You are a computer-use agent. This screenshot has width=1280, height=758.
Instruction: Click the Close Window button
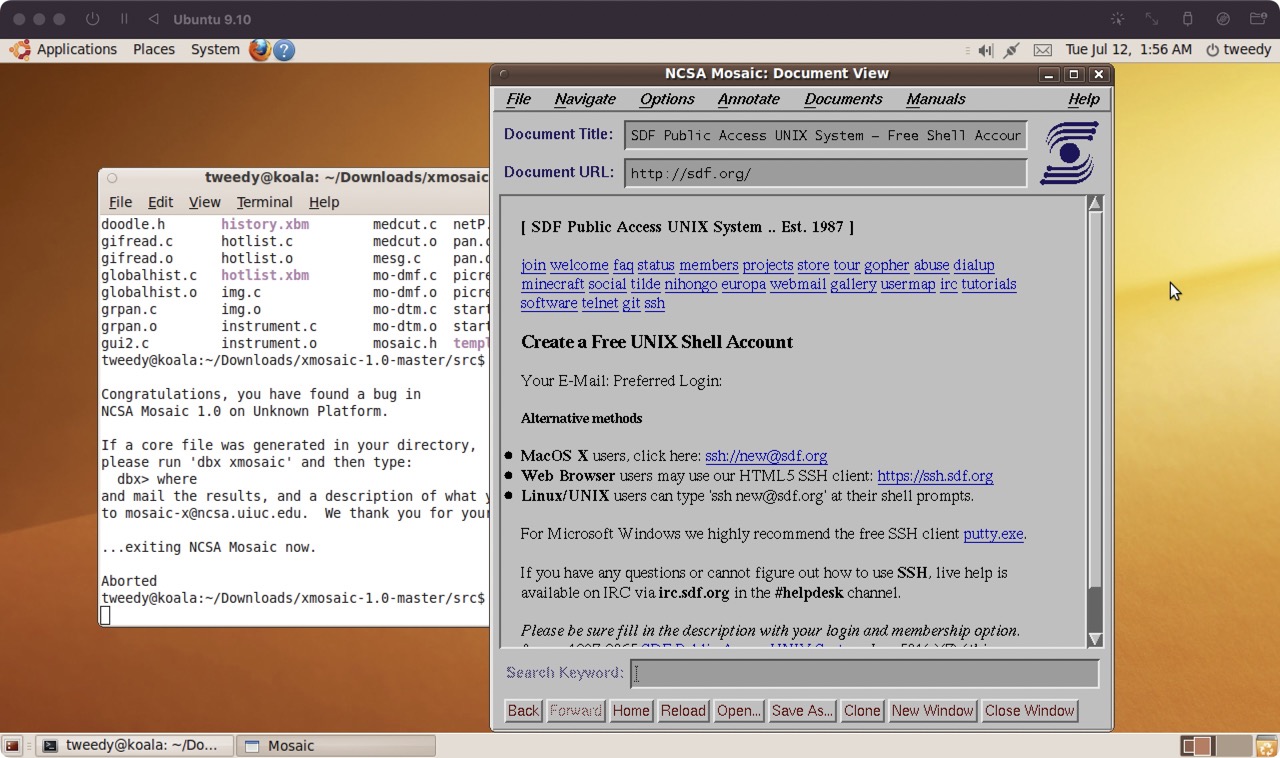(x=1030, y=711)
